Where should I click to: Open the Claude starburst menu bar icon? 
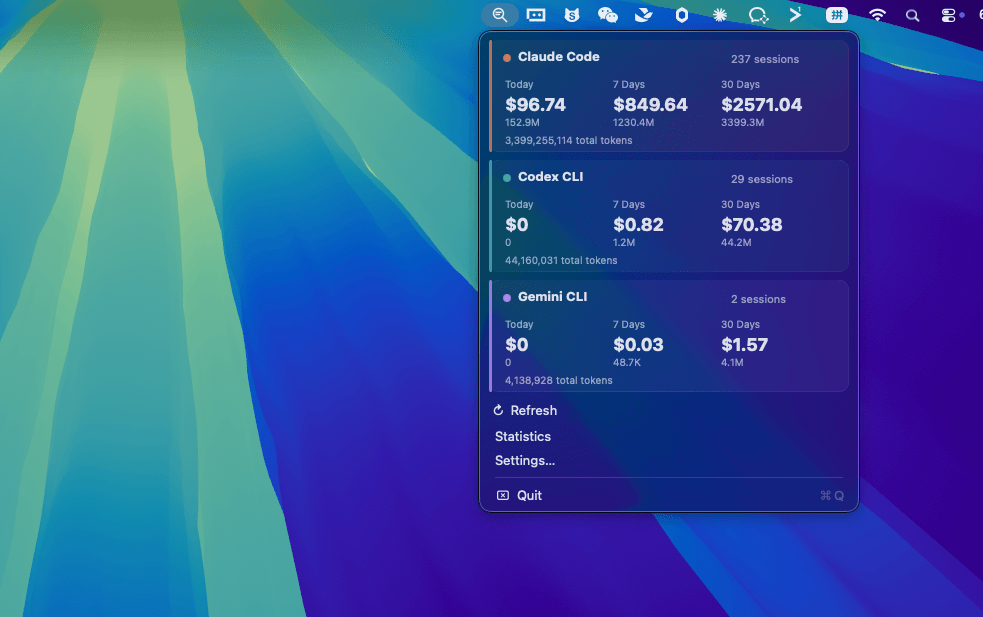pos(720,15)
